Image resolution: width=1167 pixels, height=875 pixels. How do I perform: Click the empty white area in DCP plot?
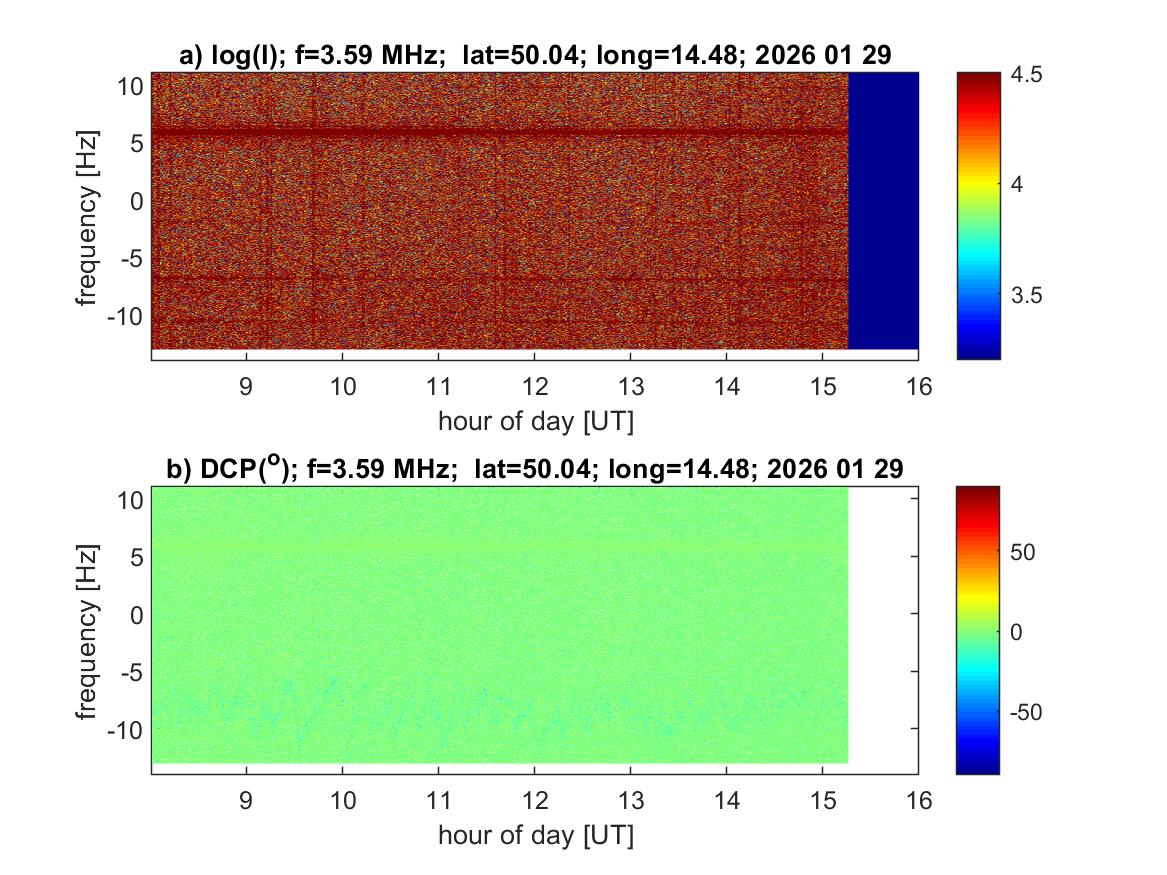pyautogui.click(x=883, y=625)
